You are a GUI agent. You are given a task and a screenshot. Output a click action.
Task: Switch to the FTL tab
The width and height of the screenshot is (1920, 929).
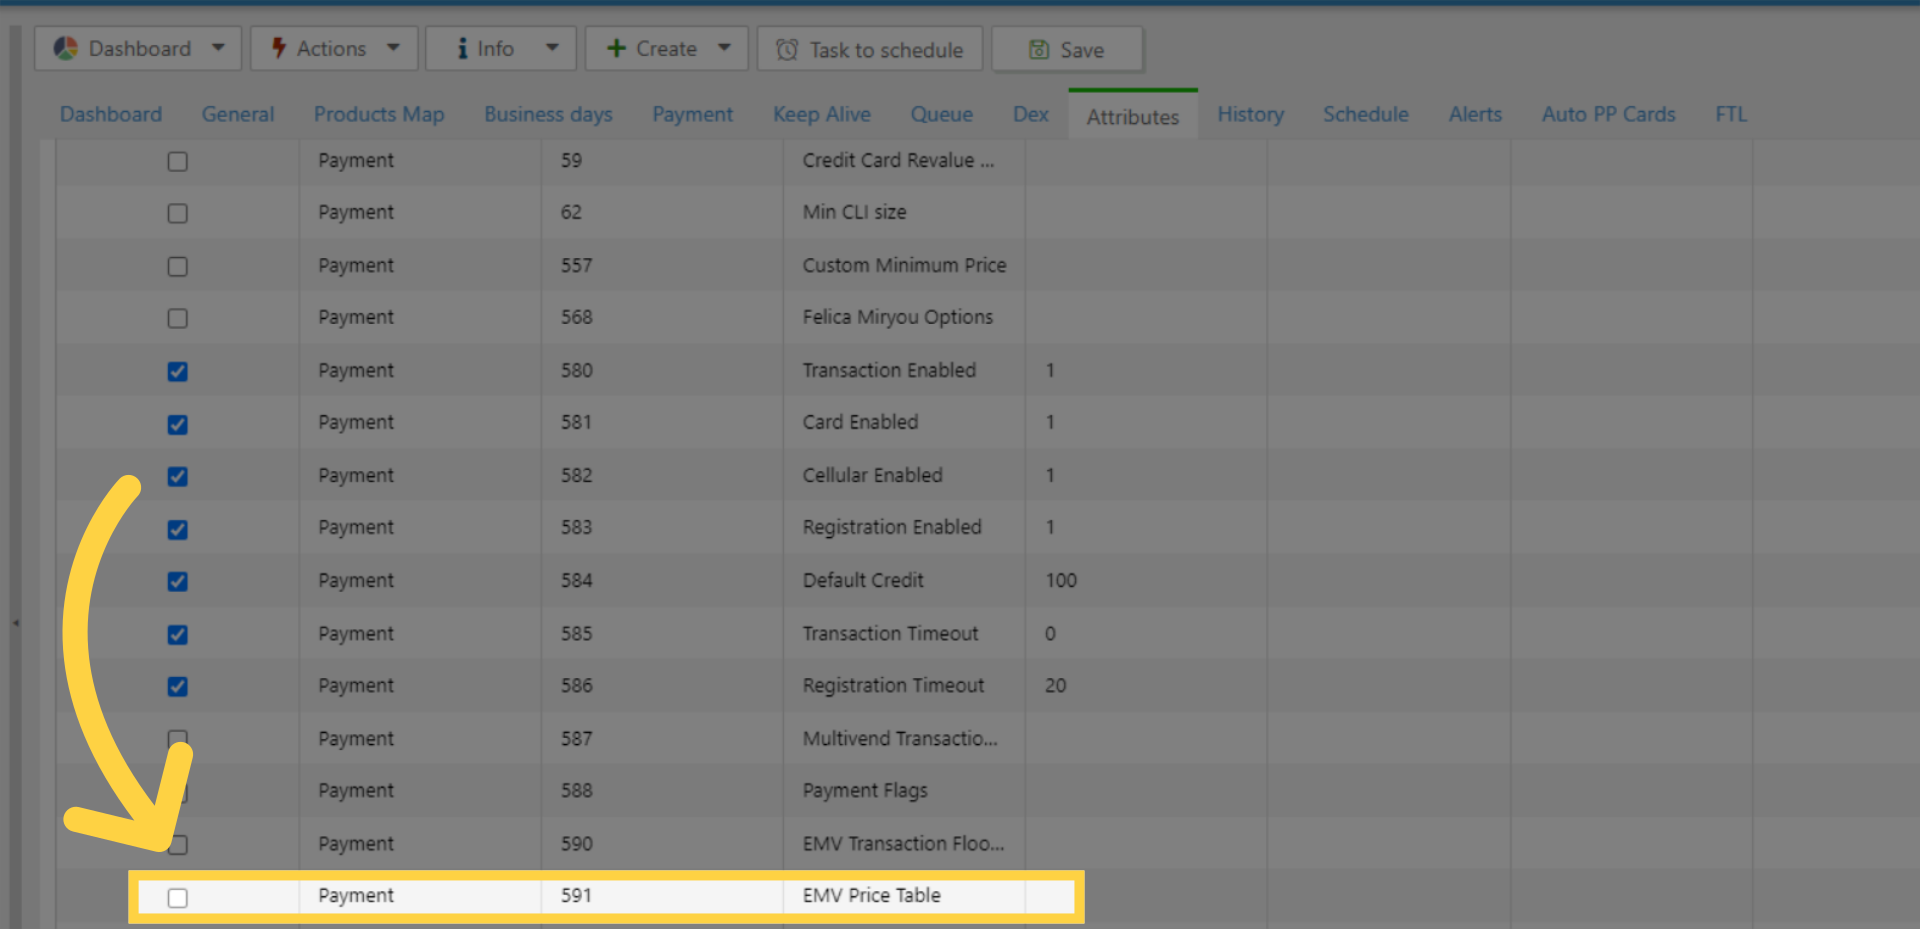point(1731,114)
